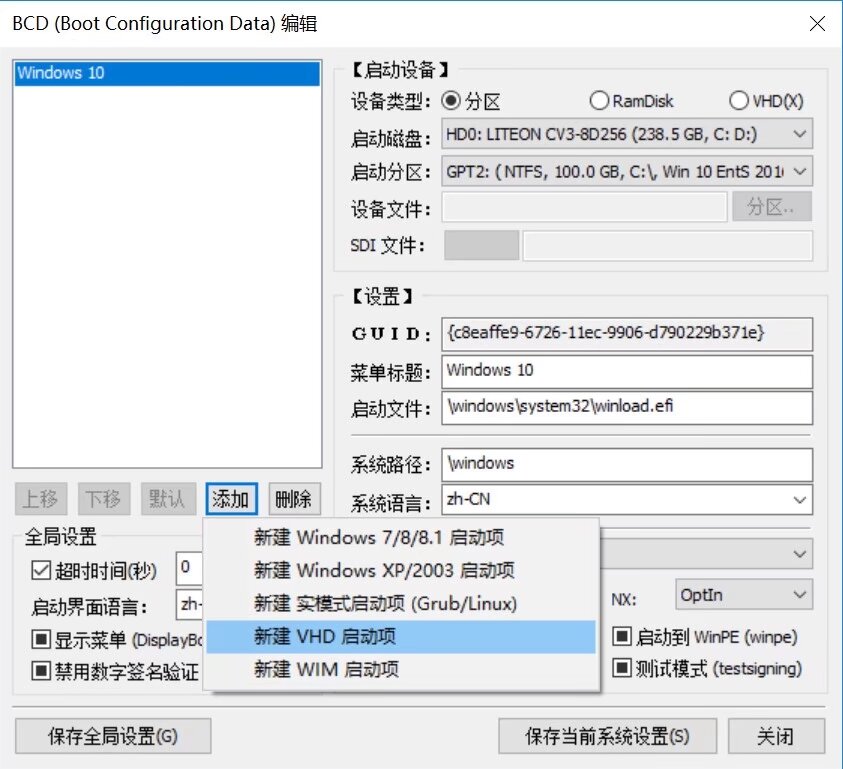Viewport: 843px width, 769px height.
Task: Click the 删除 button
Action: (x=294, y=499)
